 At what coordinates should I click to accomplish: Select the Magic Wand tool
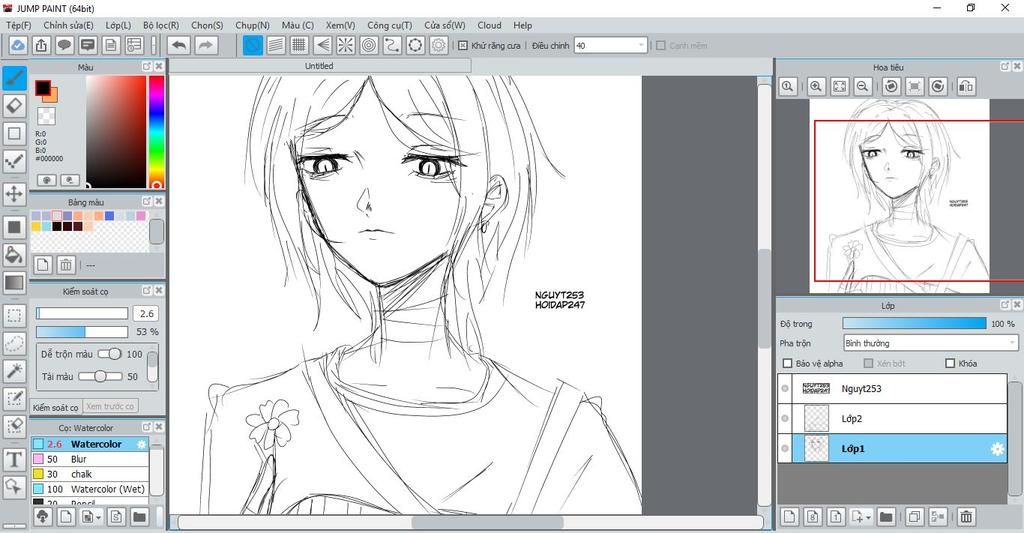point(14,371)
